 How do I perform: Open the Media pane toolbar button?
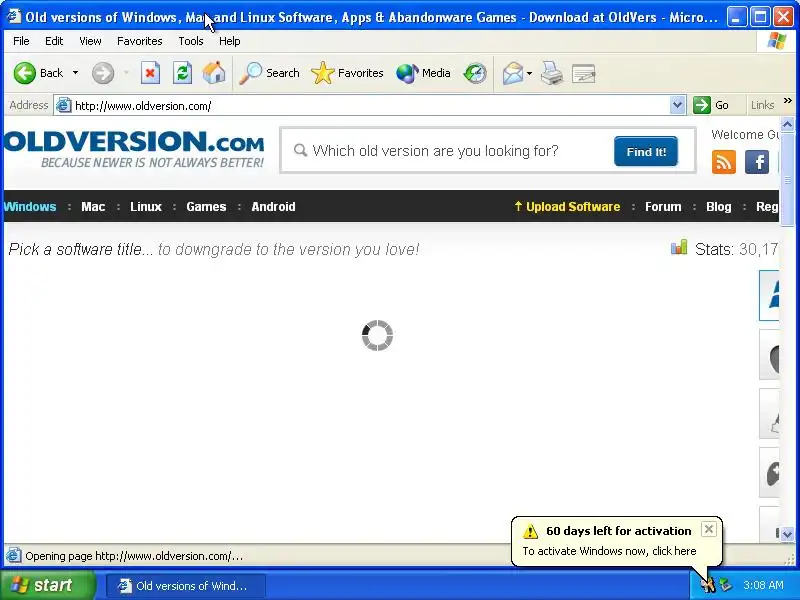[423, 73]
